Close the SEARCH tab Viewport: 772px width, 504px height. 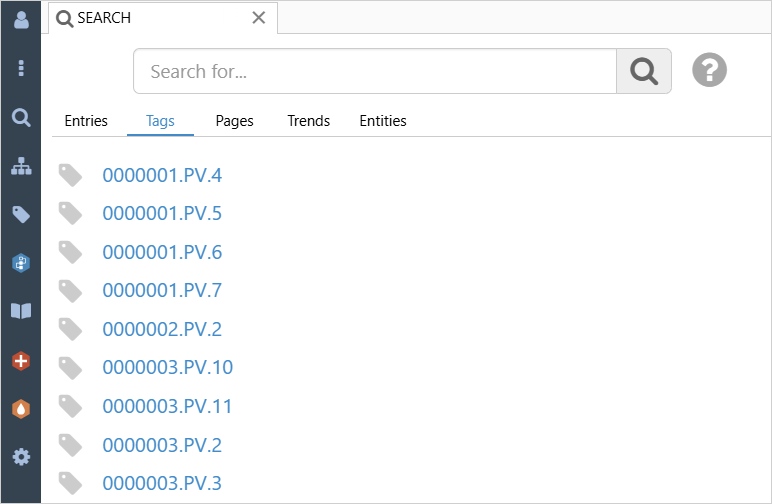click(259, 18)
